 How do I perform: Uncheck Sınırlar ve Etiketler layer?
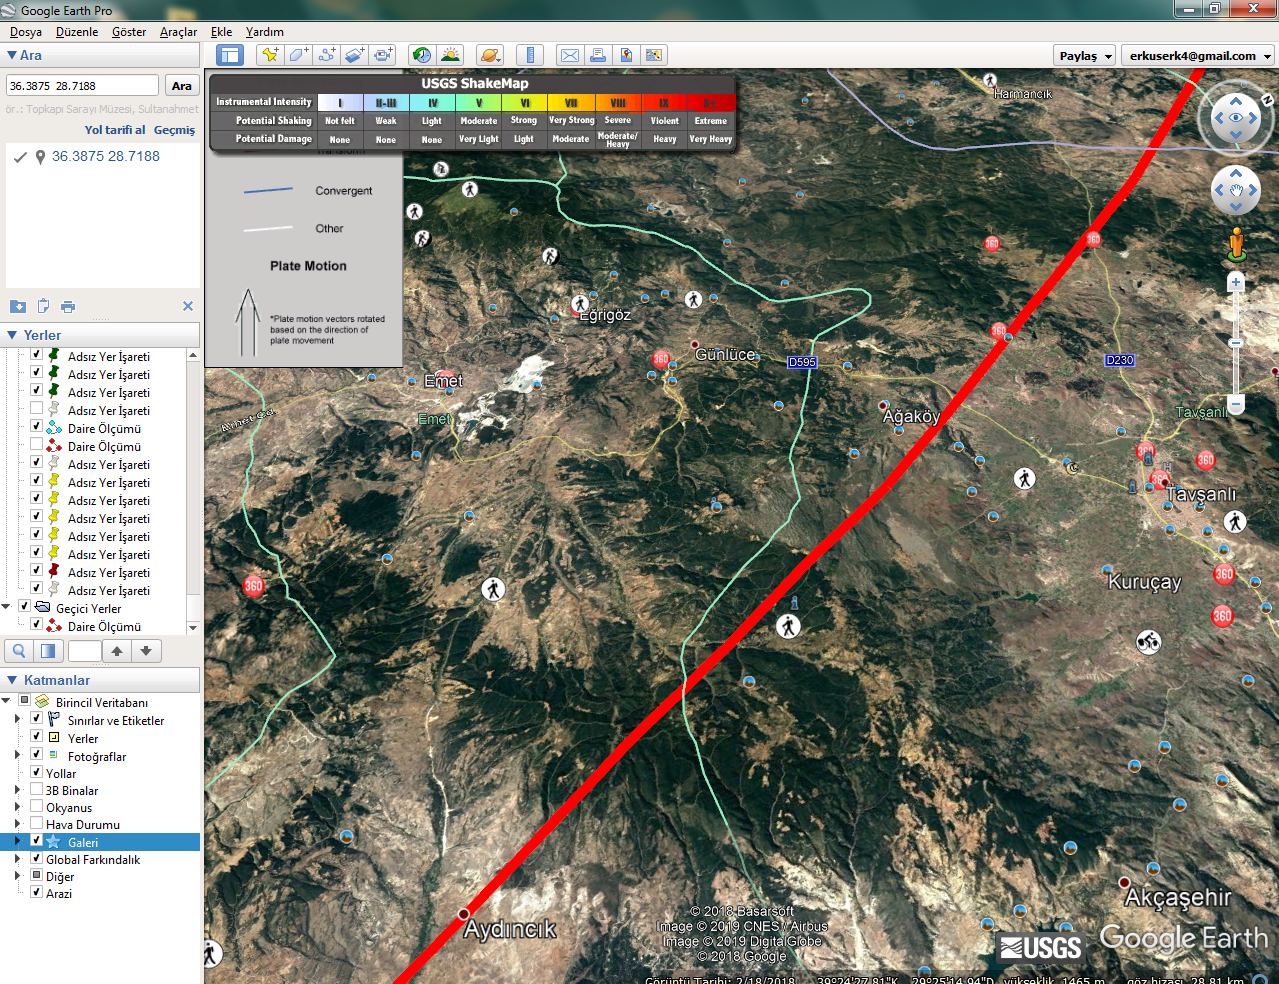36,720
